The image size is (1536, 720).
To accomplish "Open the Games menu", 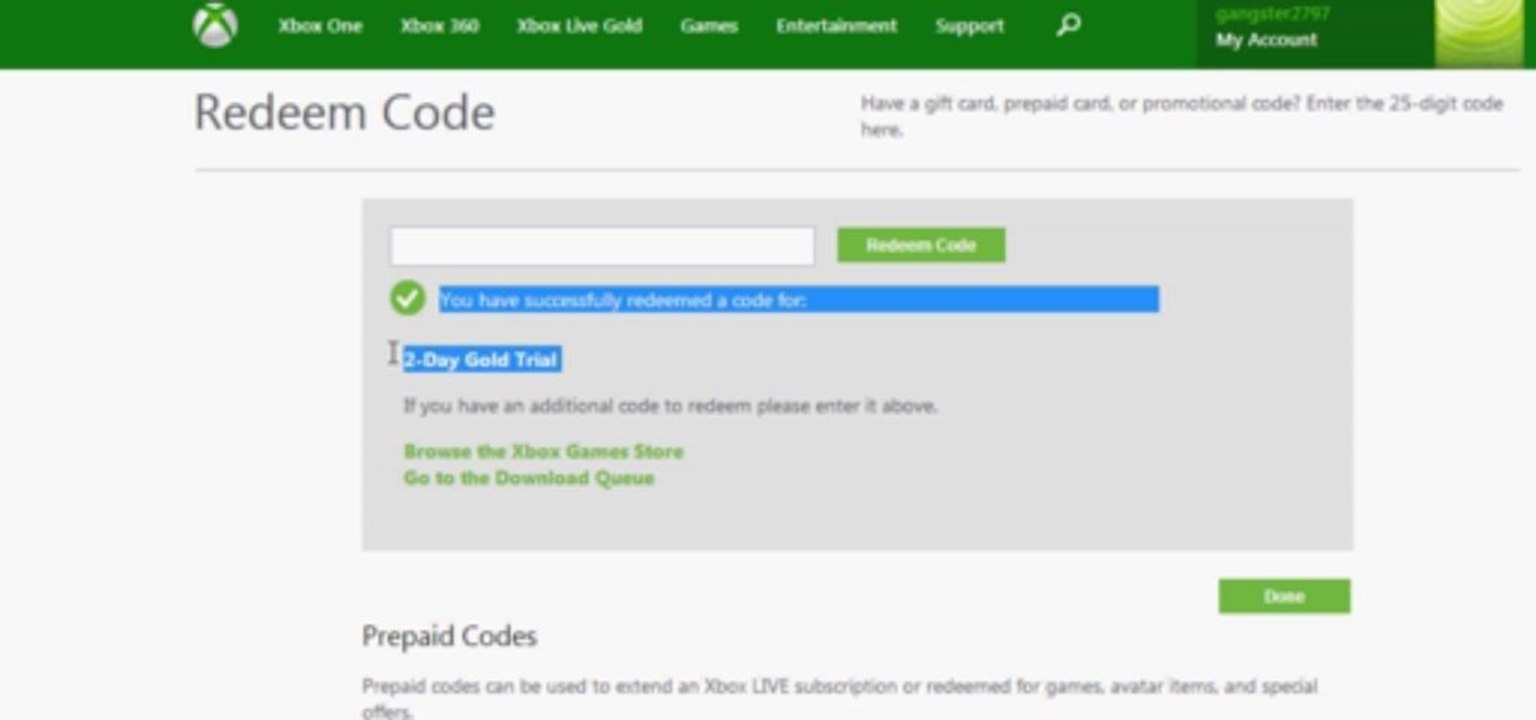I will coord(709,26).
